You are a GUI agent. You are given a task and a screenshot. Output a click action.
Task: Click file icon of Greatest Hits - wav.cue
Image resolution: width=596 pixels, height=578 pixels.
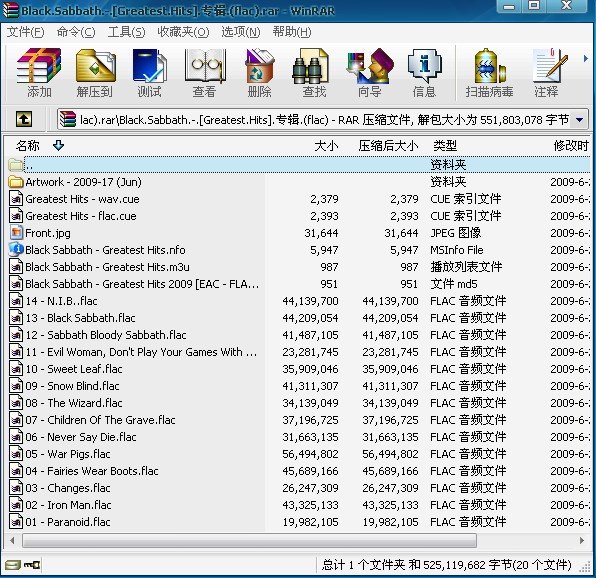click(x=16, y=198)
